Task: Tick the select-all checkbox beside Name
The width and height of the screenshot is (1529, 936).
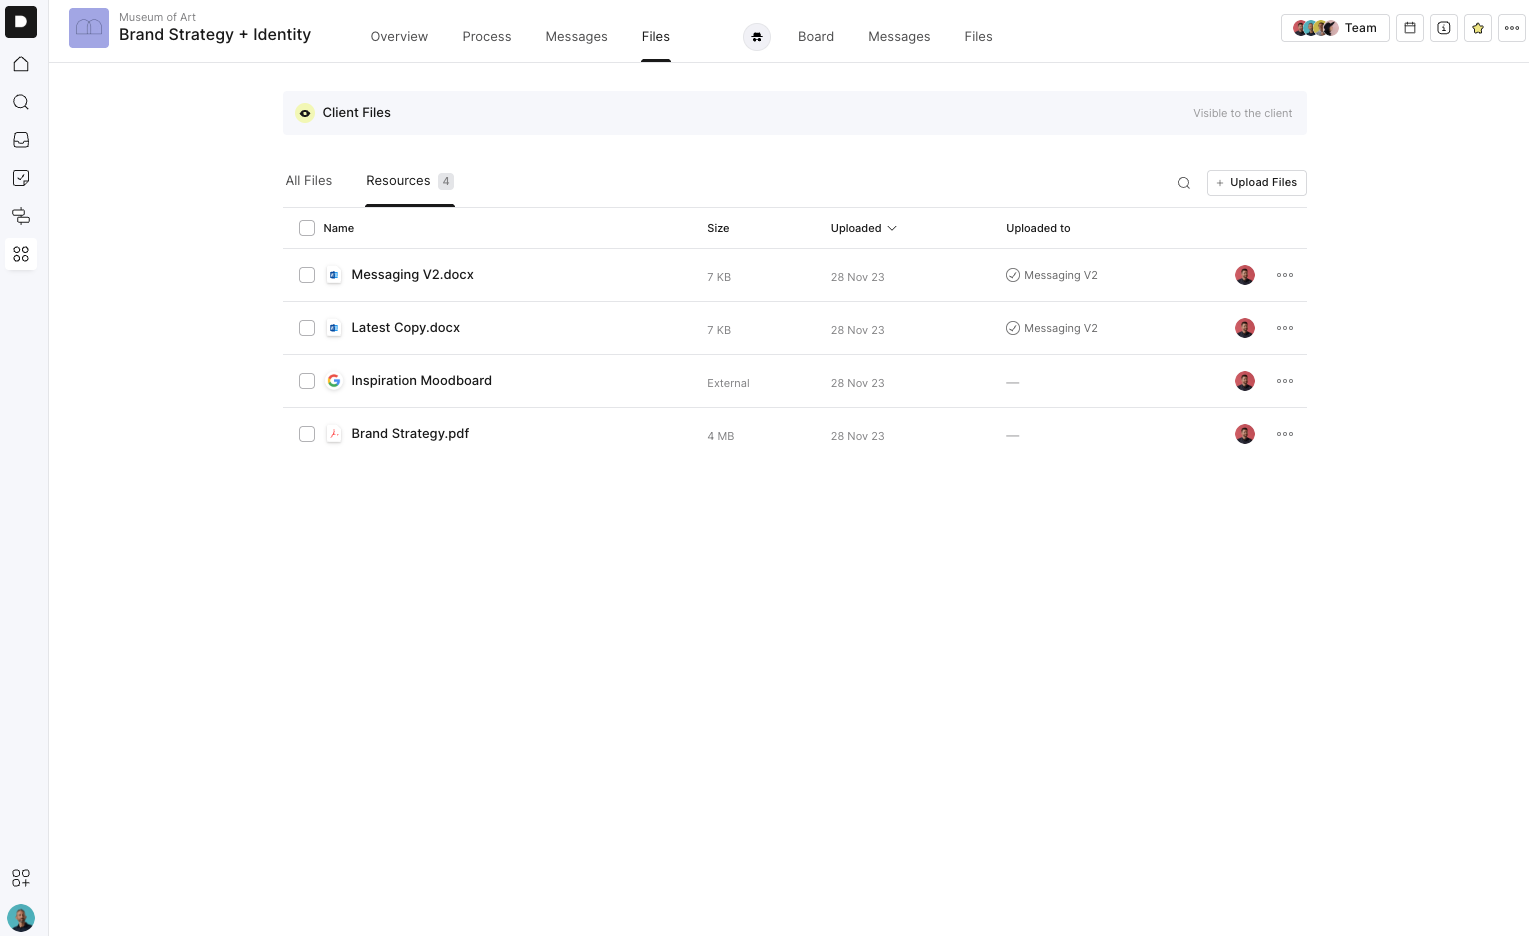Action: click(307, 228)
